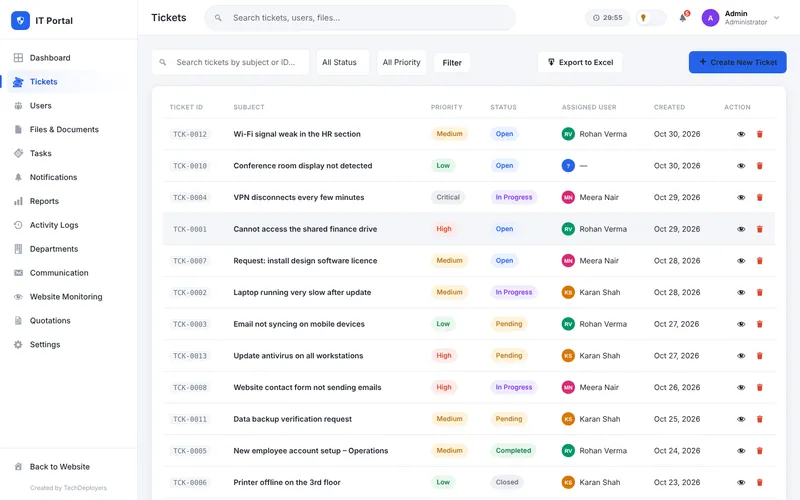This screenshot has width=800, height=500.
Task: Focus the search tickets by subject or ID field
Action: click(x=231, y=62)
